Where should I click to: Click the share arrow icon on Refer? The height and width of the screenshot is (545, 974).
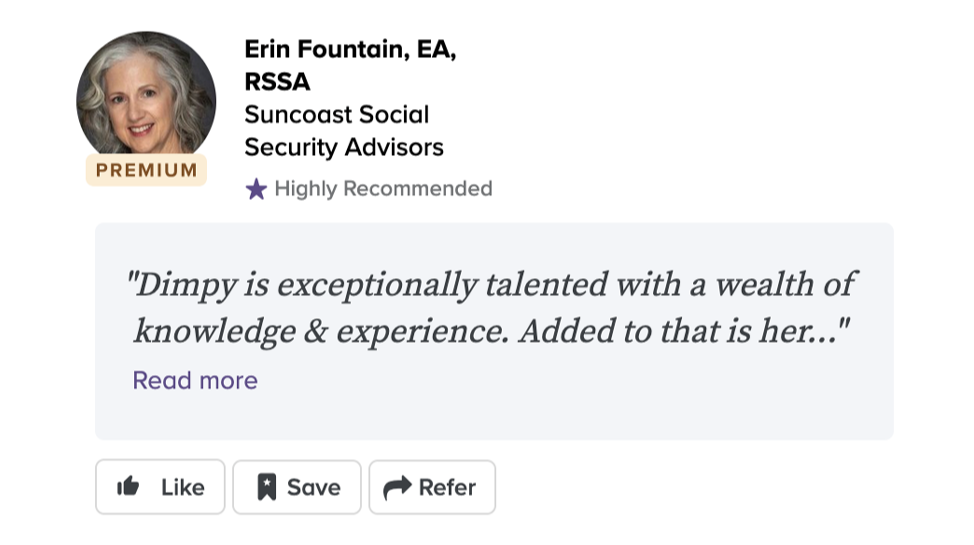coord(397,487)
